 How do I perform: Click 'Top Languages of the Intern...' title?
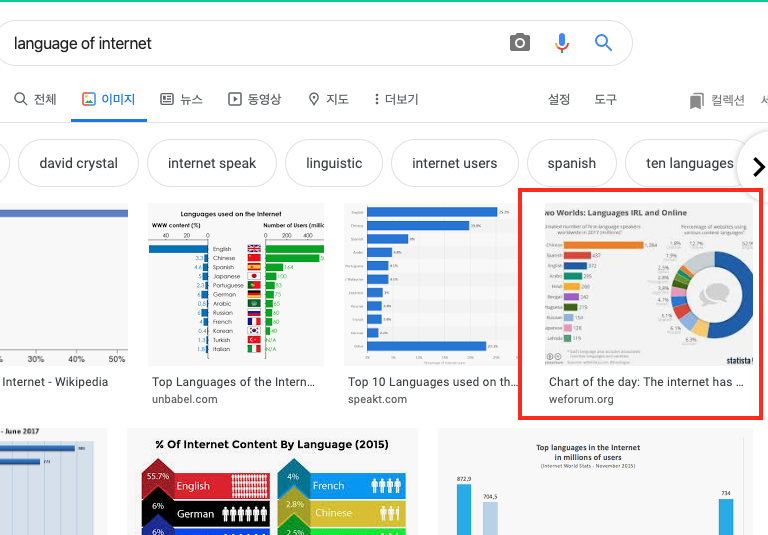(x=234, y=382)
